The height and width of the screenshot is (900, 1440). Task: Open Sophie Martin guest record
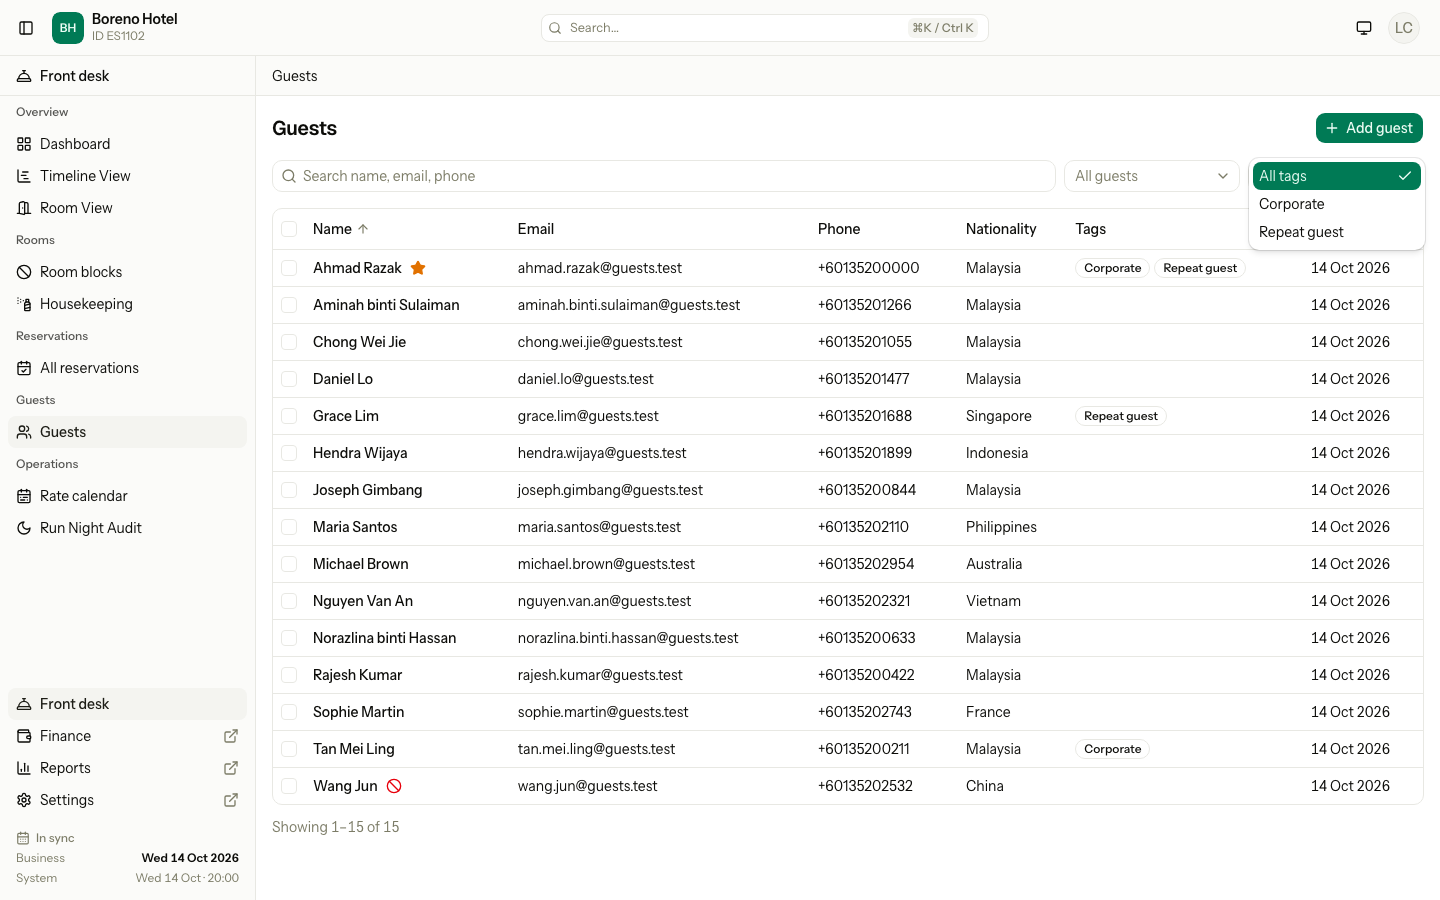click(x=358, y=712)
